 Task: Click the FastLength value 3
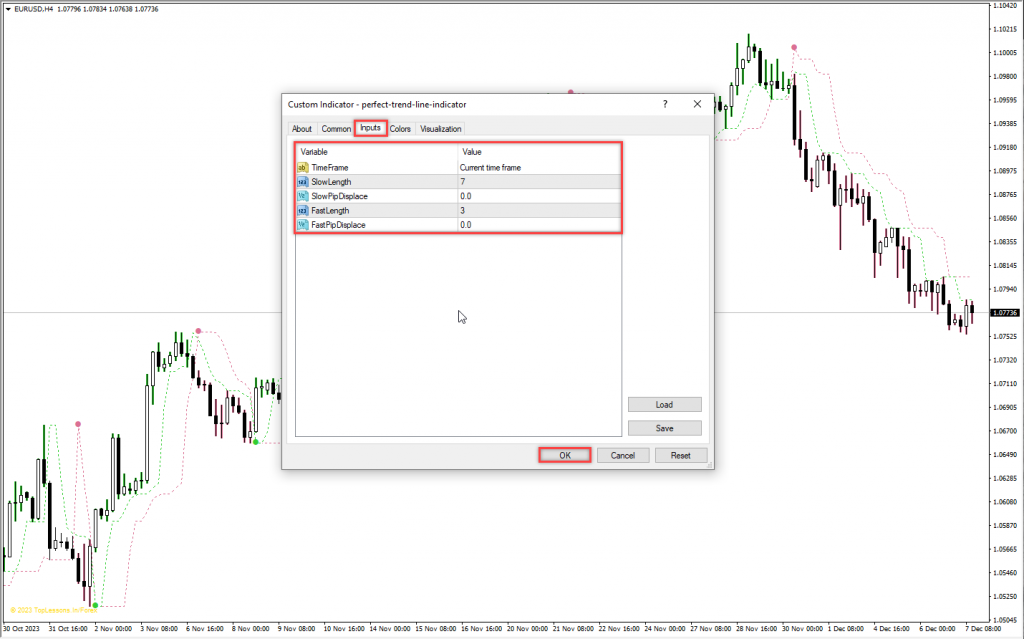coord(539,210)
